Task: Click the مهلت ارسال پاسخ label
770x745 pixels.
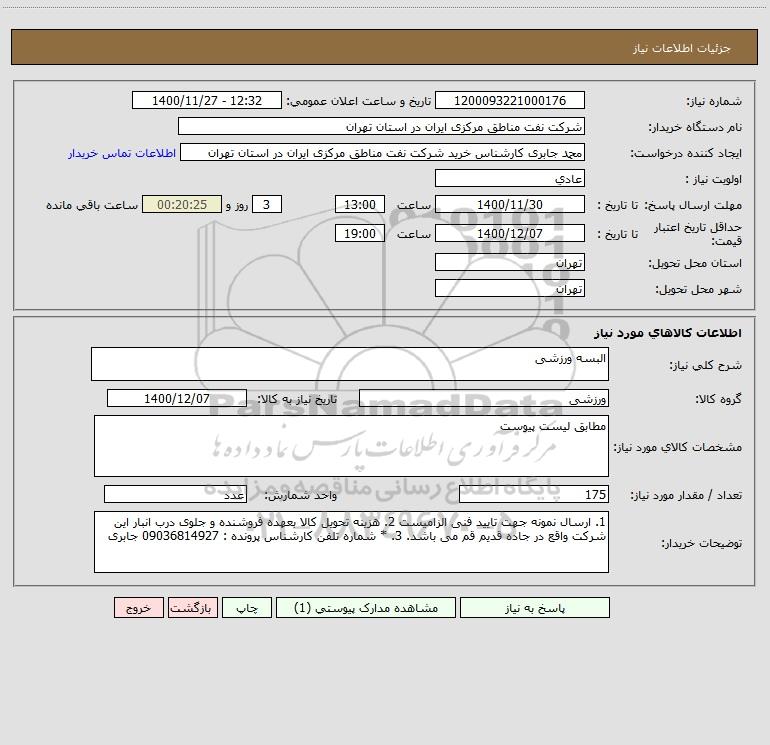Action: coord(693,205)
